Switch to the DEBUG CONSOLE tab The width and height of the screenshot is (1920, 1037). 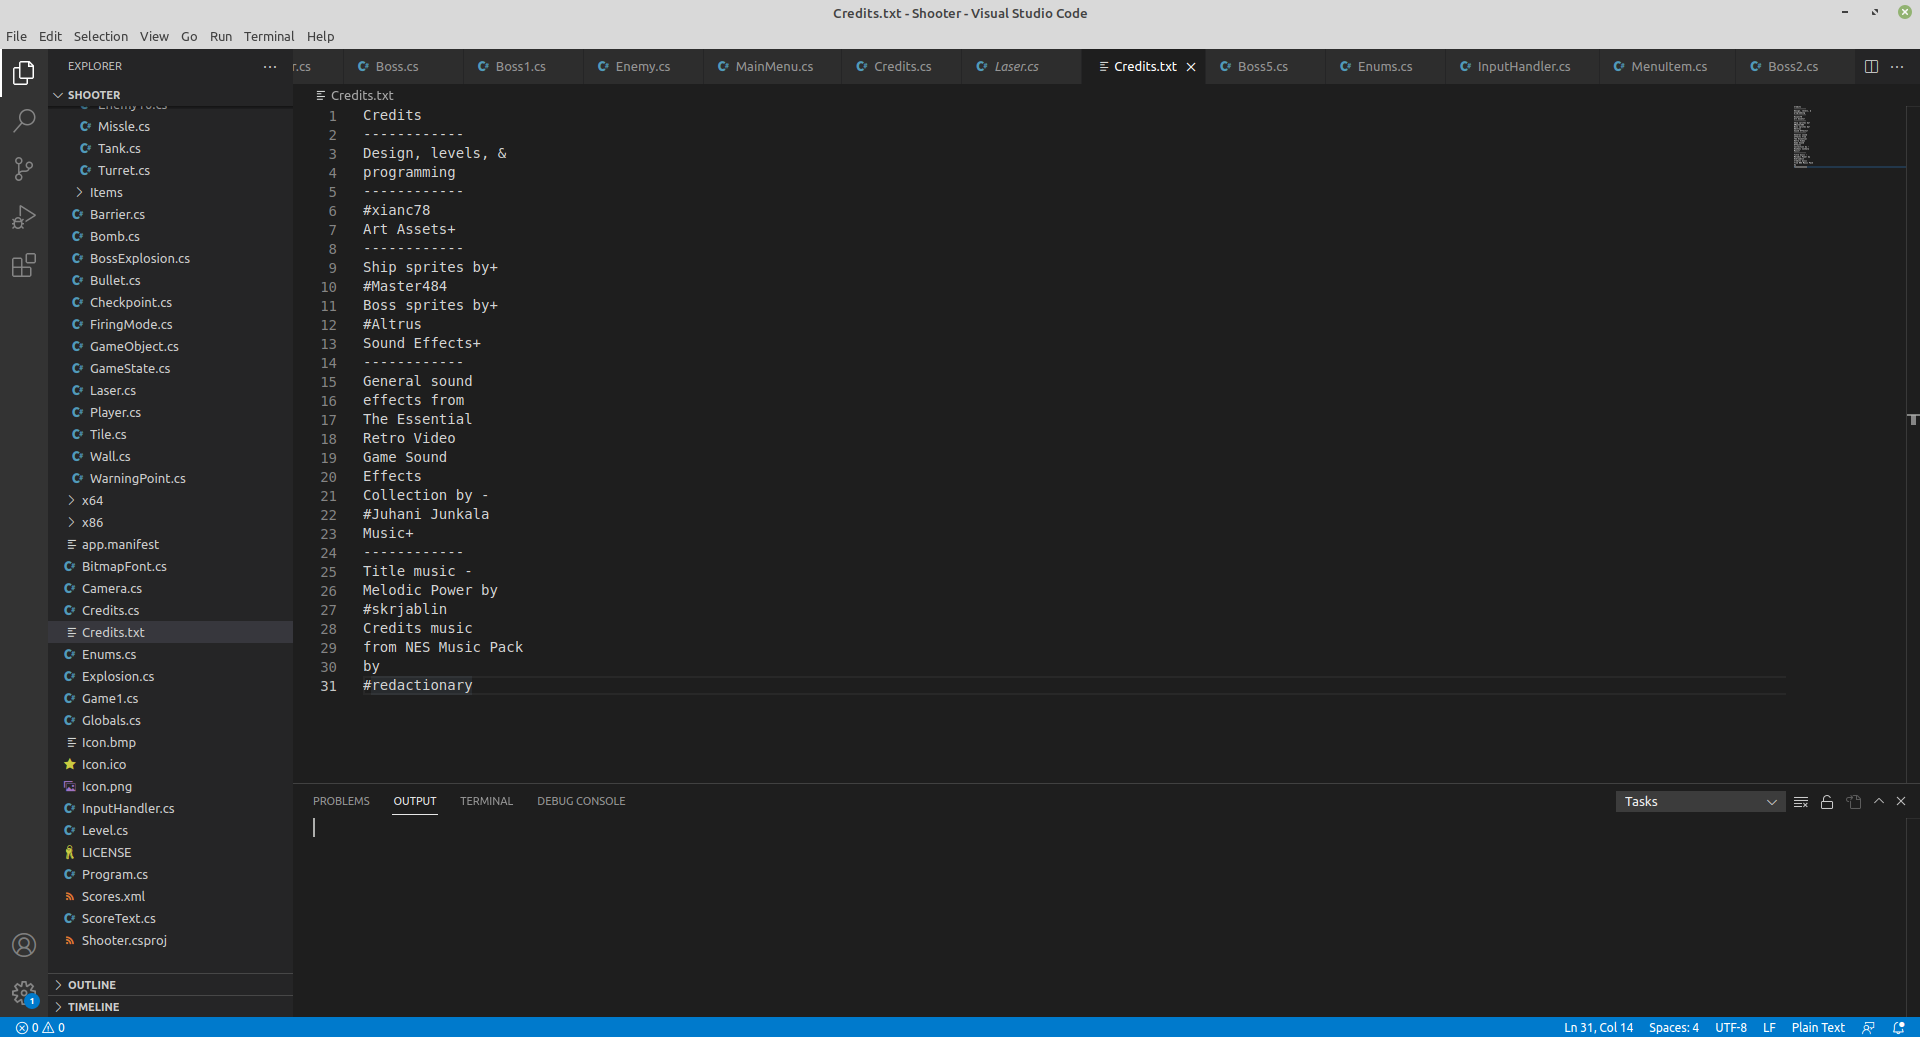580,801
